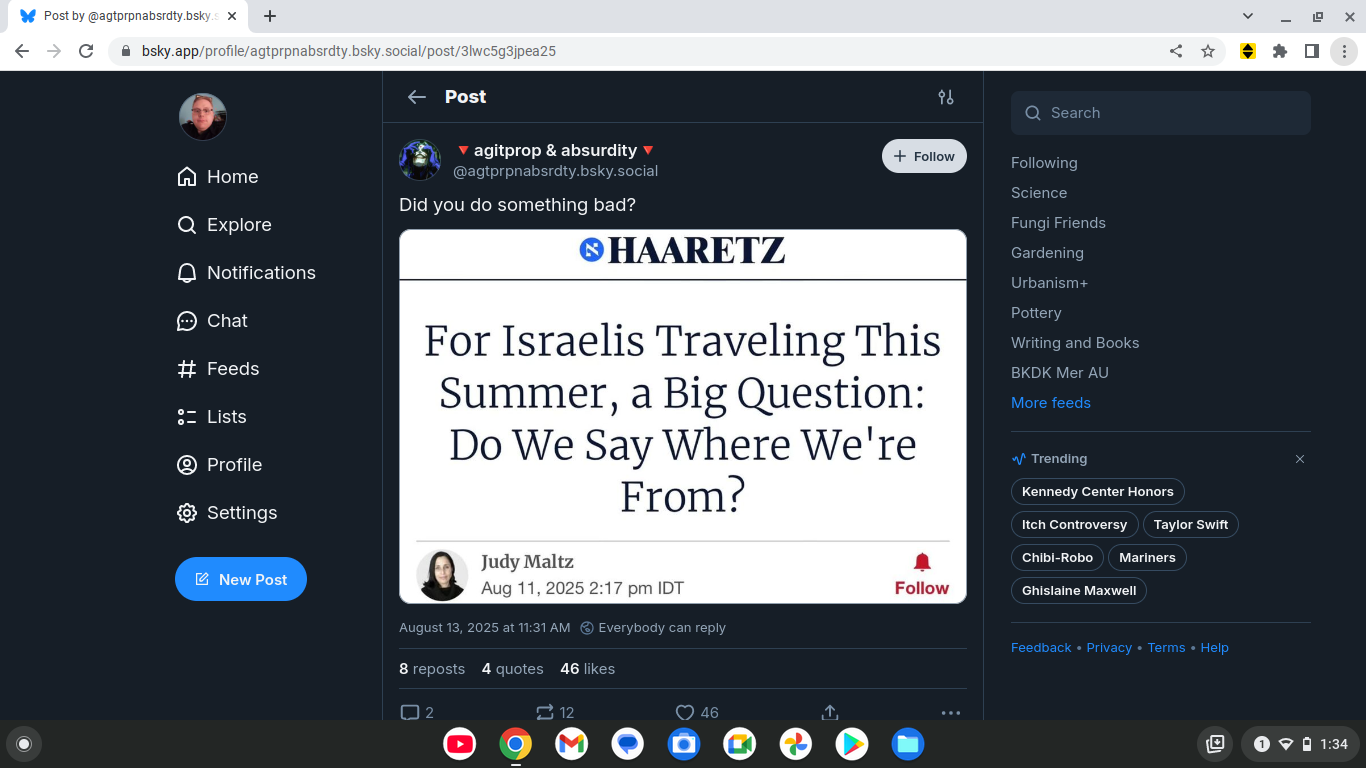1366x768 pixels.
Task: Follow agitprop & absurdity account
Action: [924, 156]
